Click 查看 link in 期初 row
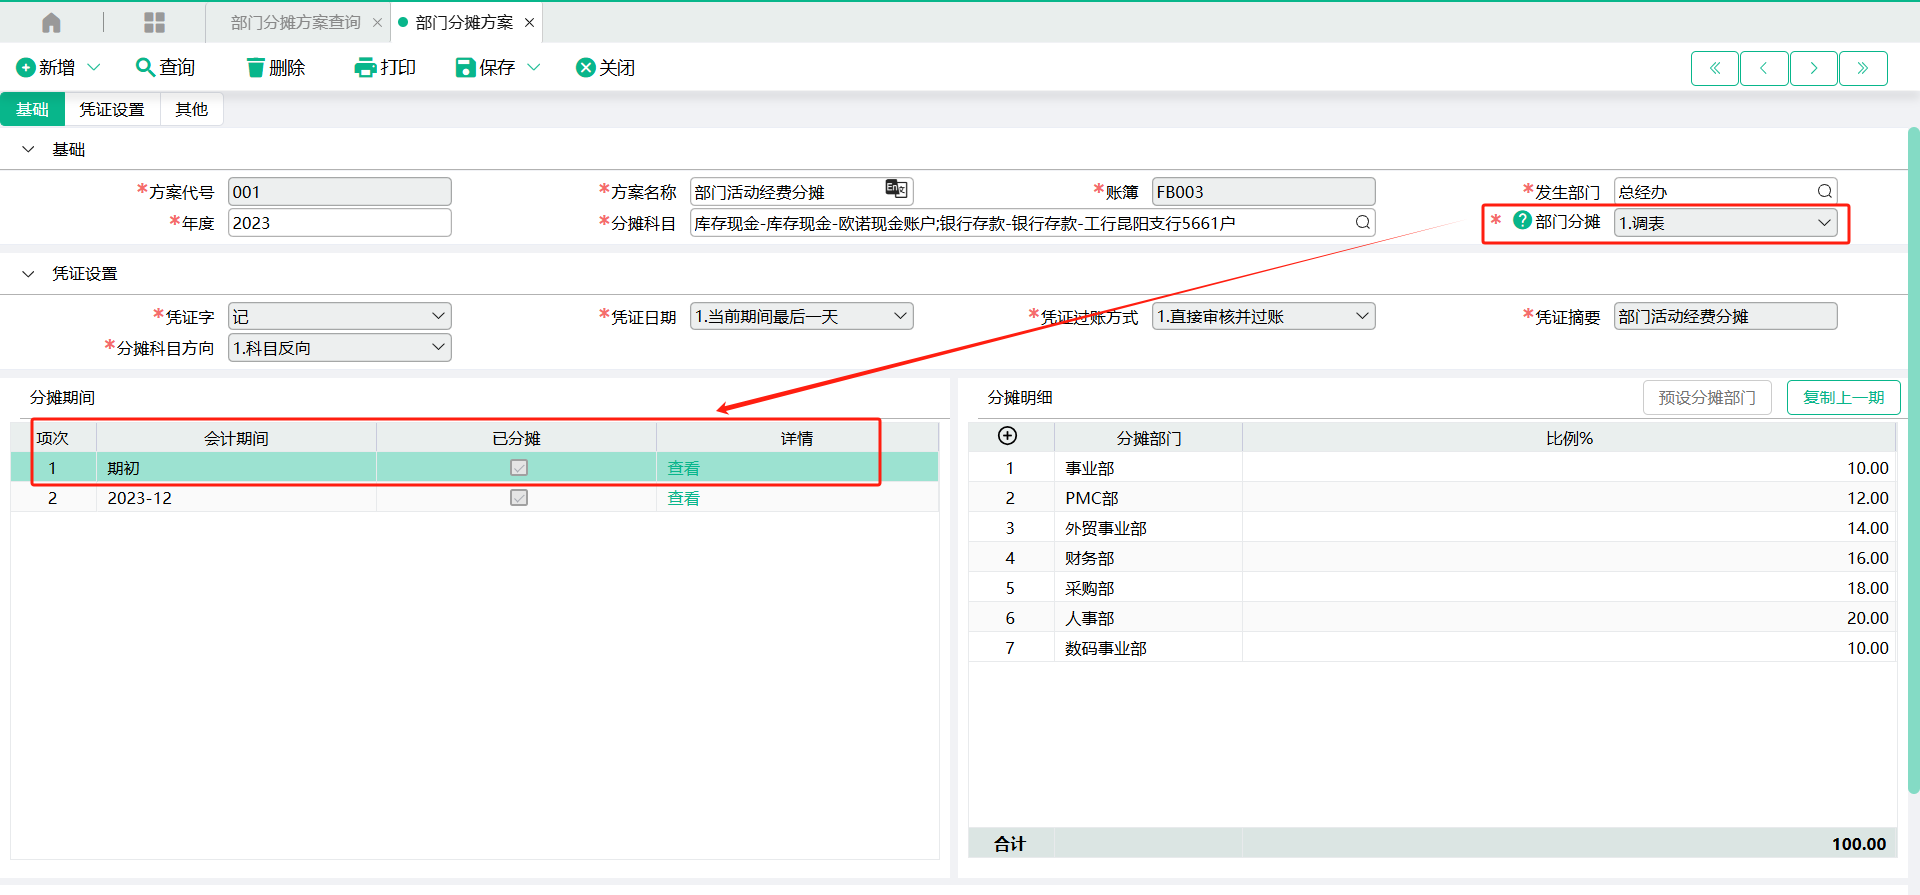Viewport: 1920px width, 895px height. pos(683,468)
